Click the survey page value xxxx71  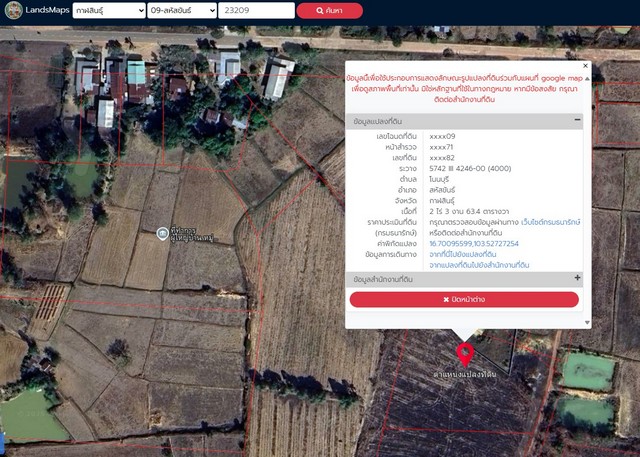[441, 147]
